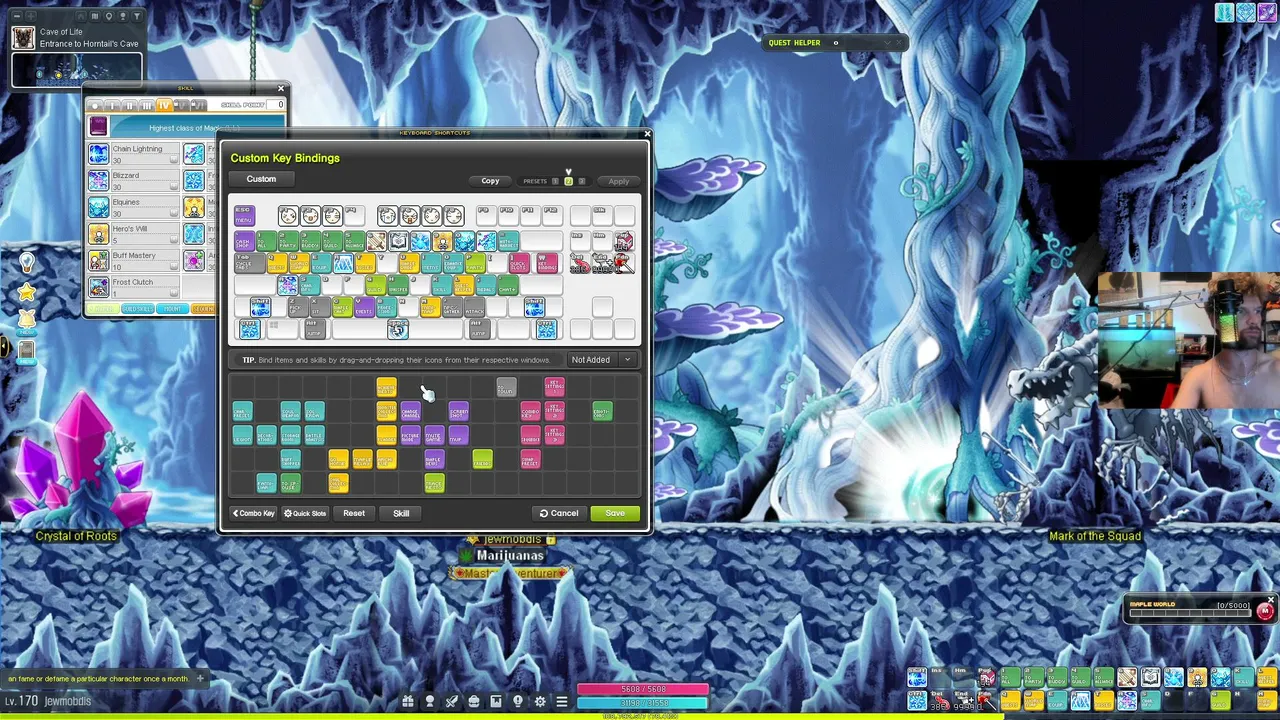Click the Space bar skill icon
The image size is (1280, 720).
pyautogui.click(x=397, y=329)
